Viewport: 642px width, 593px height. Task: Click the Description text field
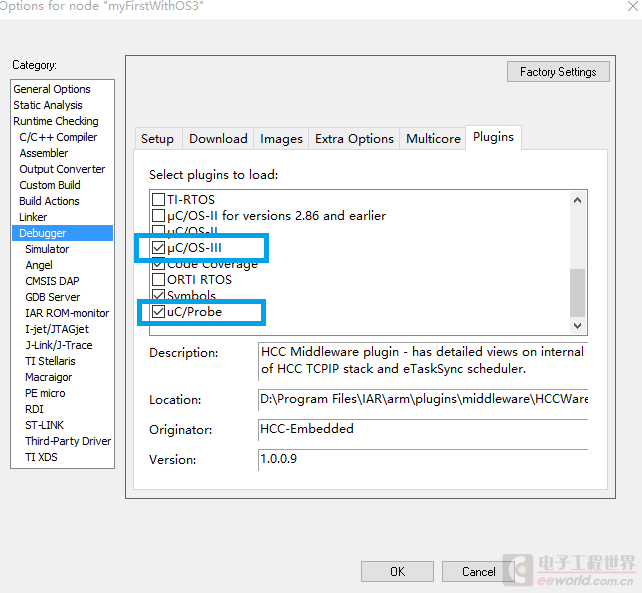click(423, 360)
